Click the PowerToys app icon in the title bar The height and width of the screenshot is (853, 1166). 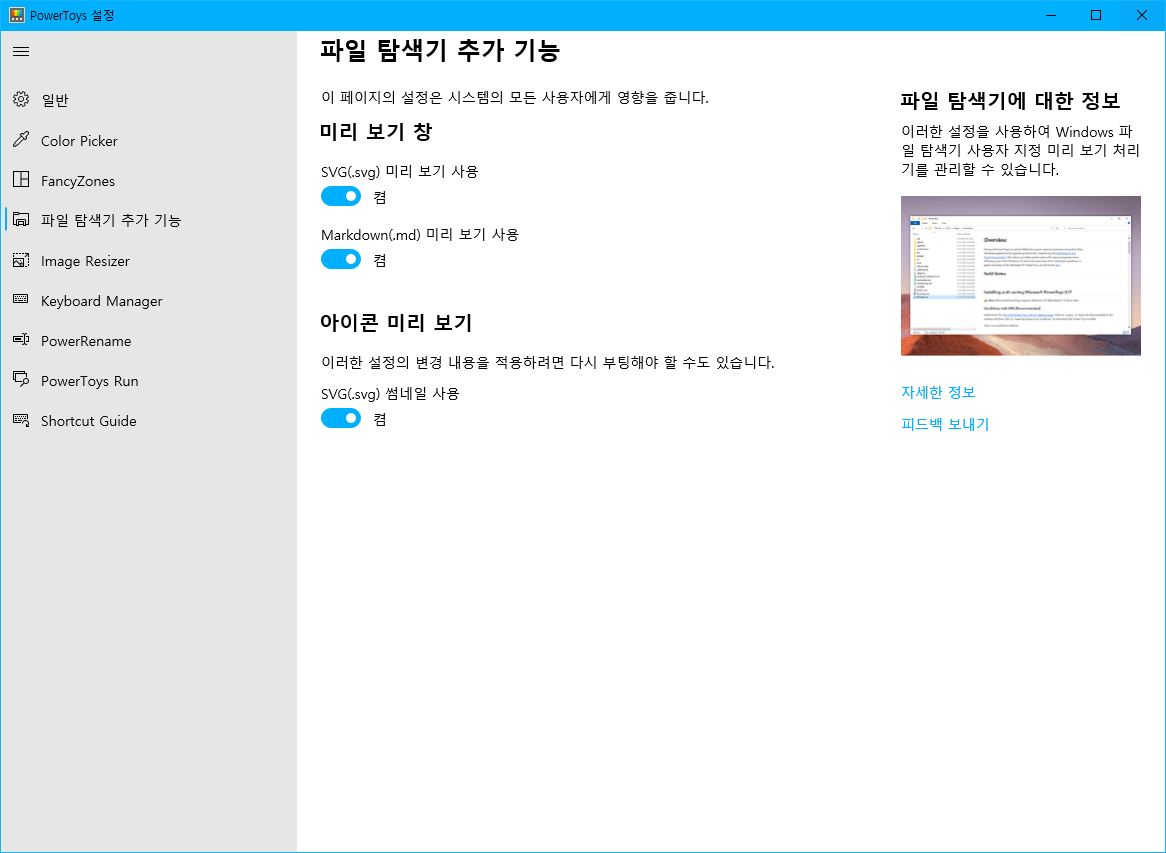coord(16,15)
